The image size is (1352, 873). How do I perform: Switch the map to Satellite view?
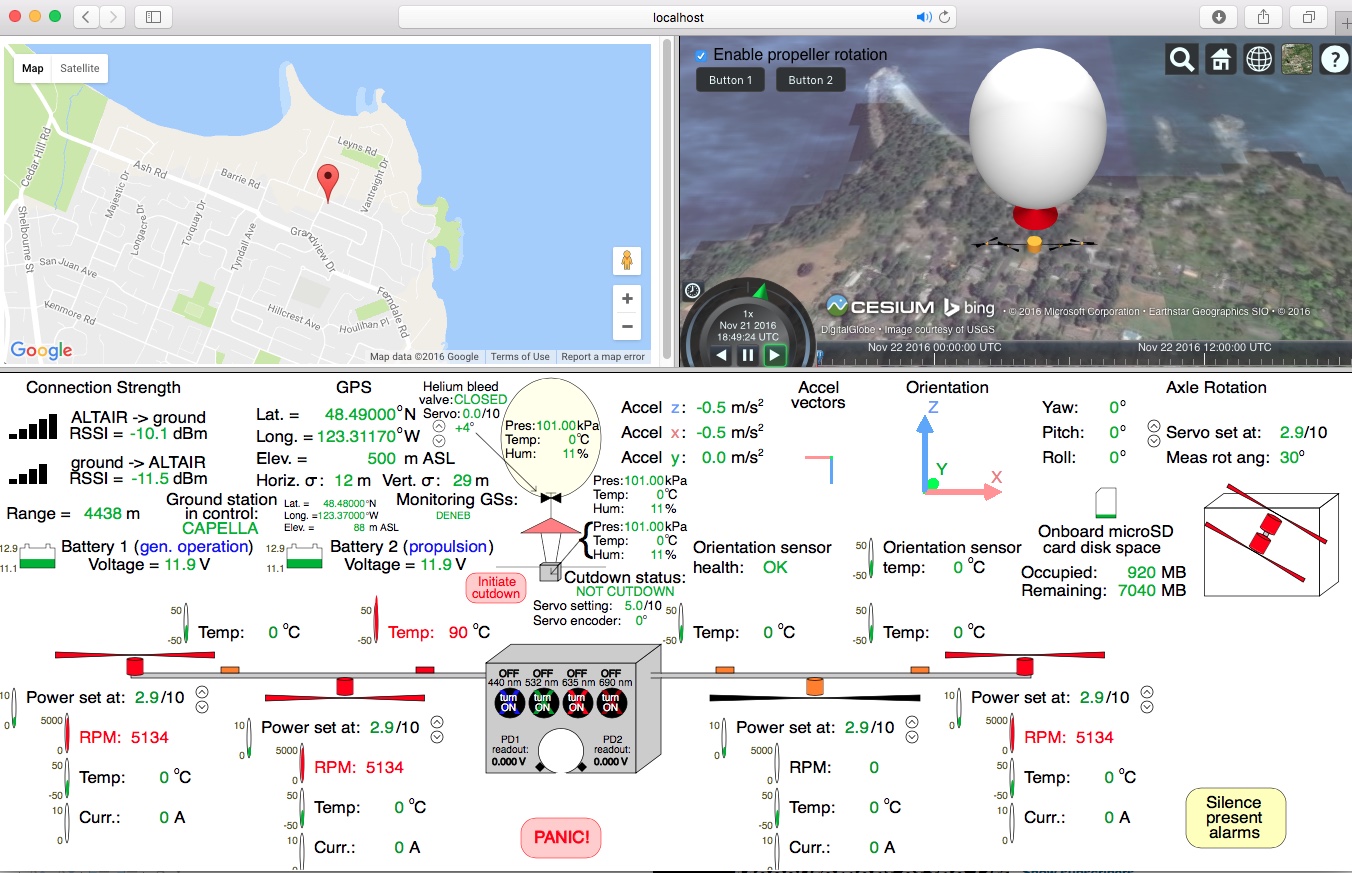click(80, 68)
